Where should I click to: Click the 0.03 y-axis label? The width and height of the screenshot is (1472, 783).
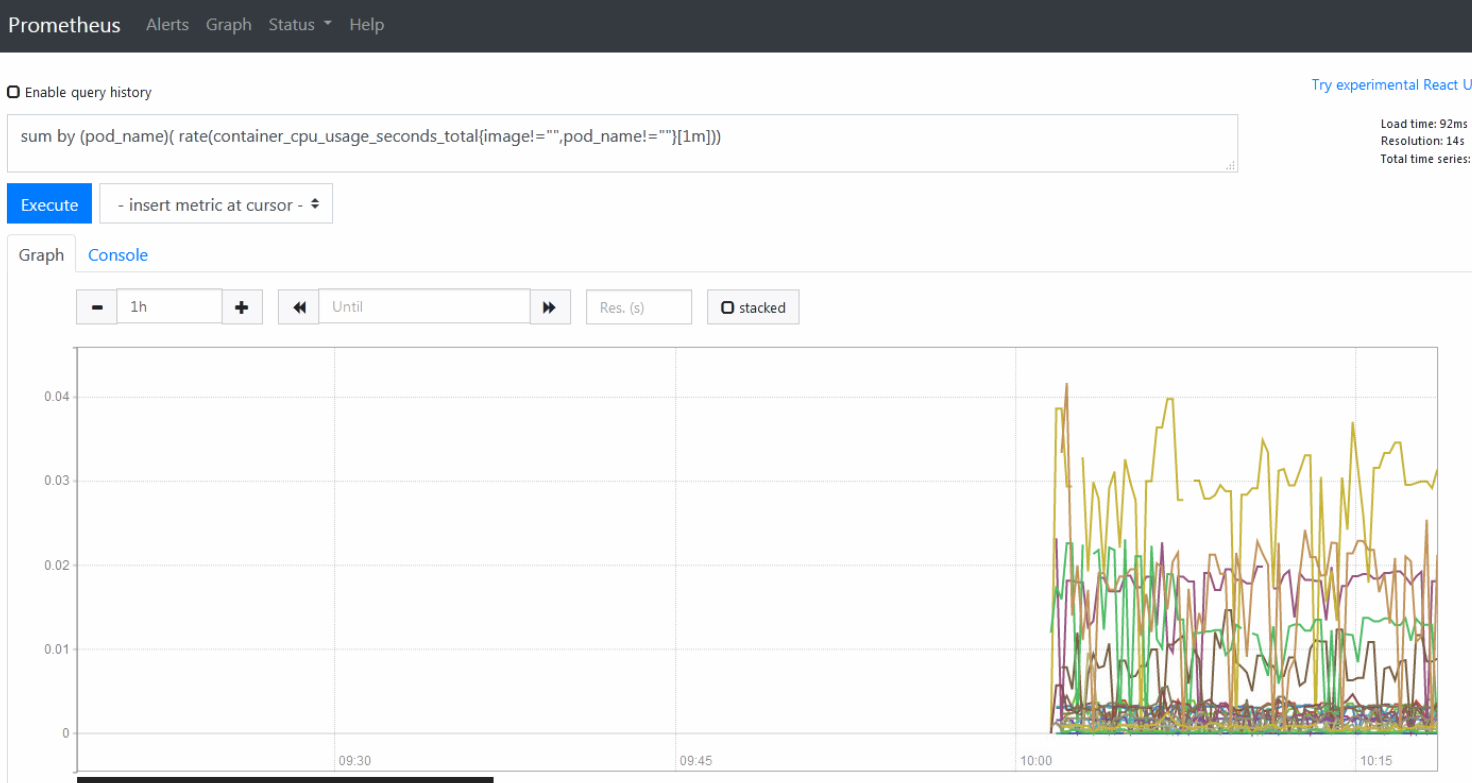pyautogui.click(x=57, y=481)
